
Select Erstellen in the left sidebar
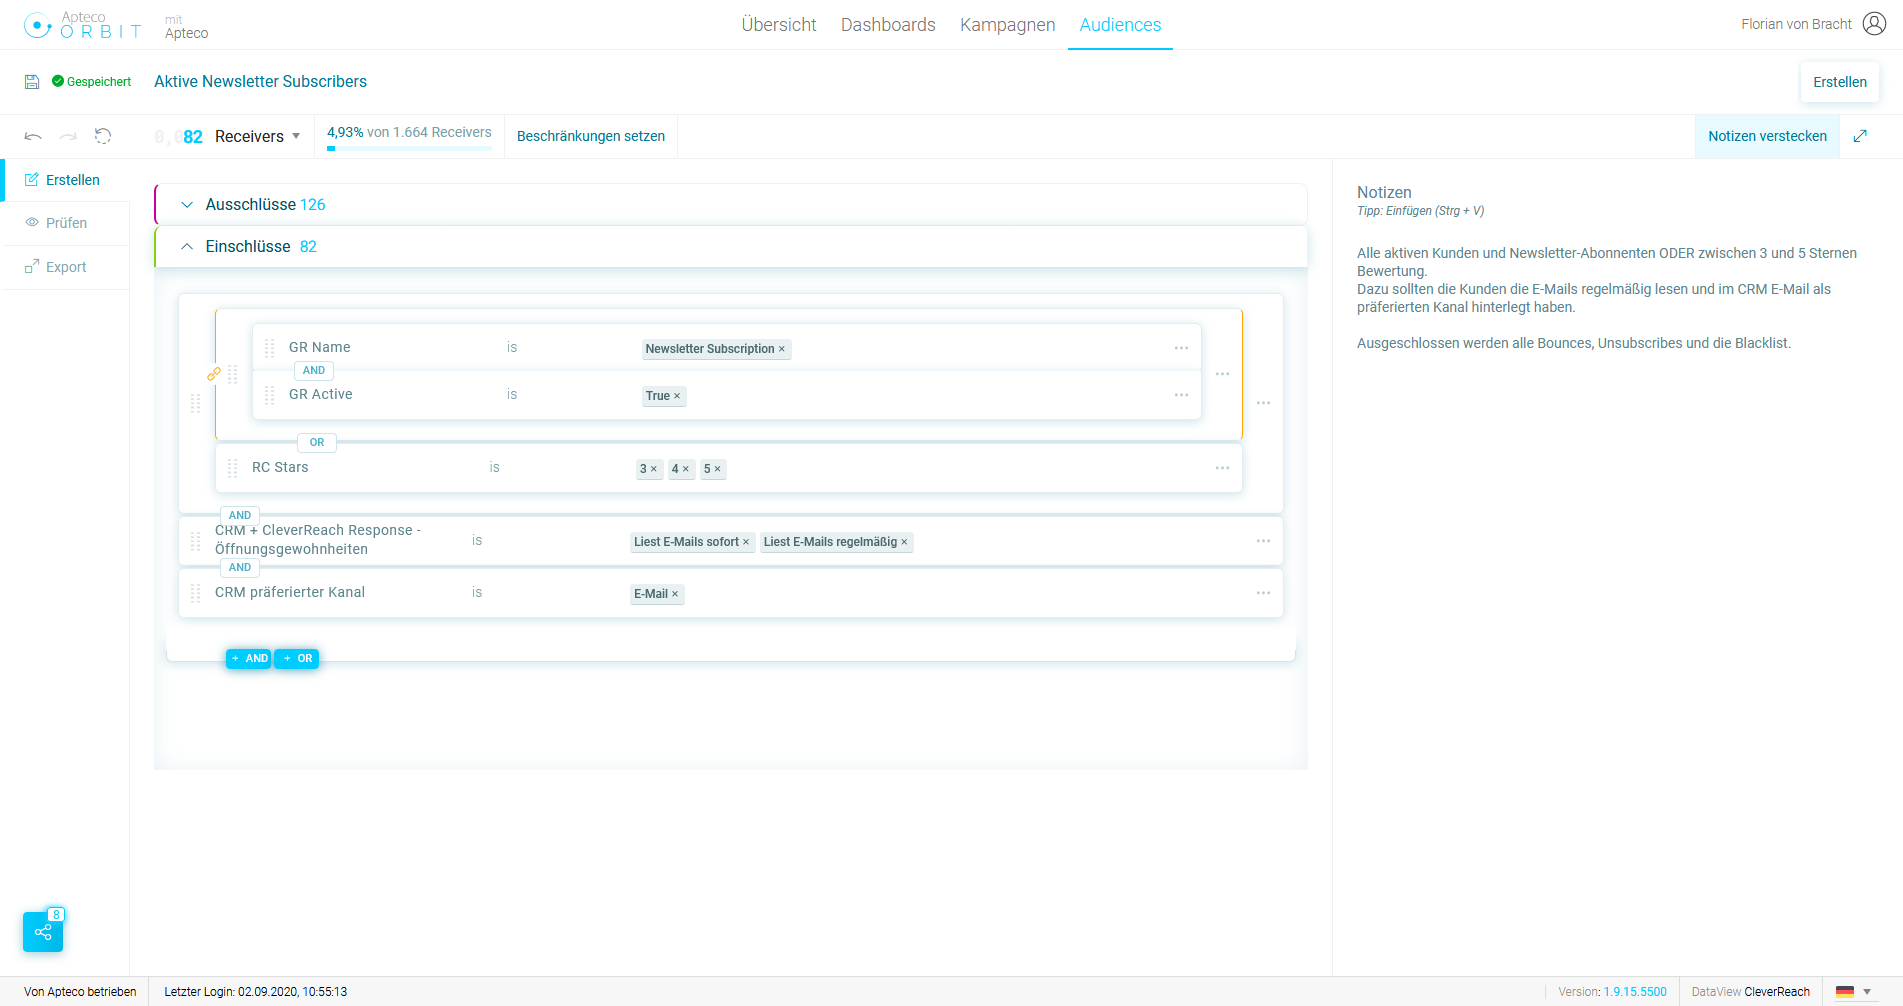(66, 180)
